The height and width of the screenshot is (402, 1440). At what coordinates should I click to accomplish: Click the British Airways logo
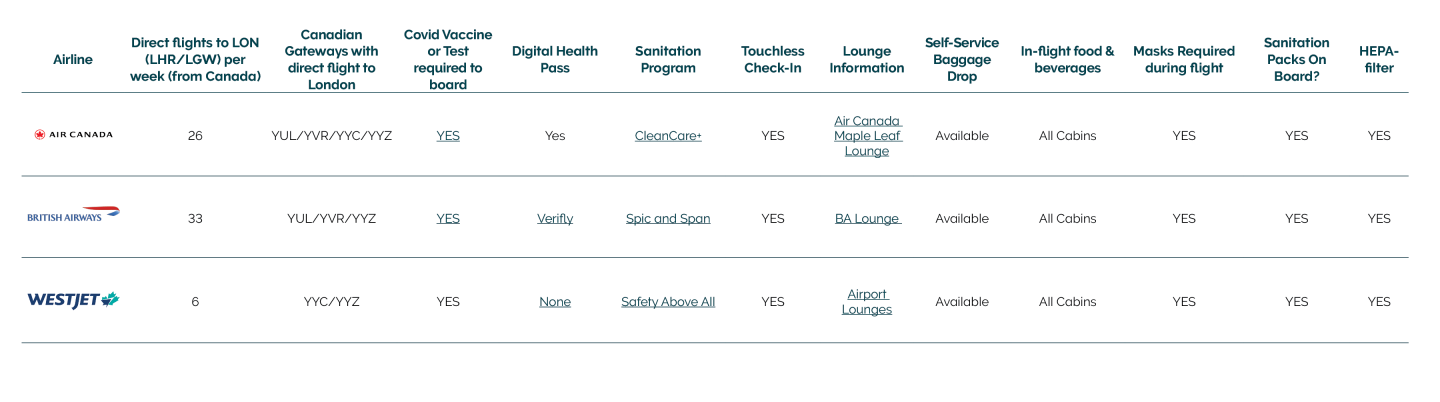pyautogui.click(x=73, y=215)
